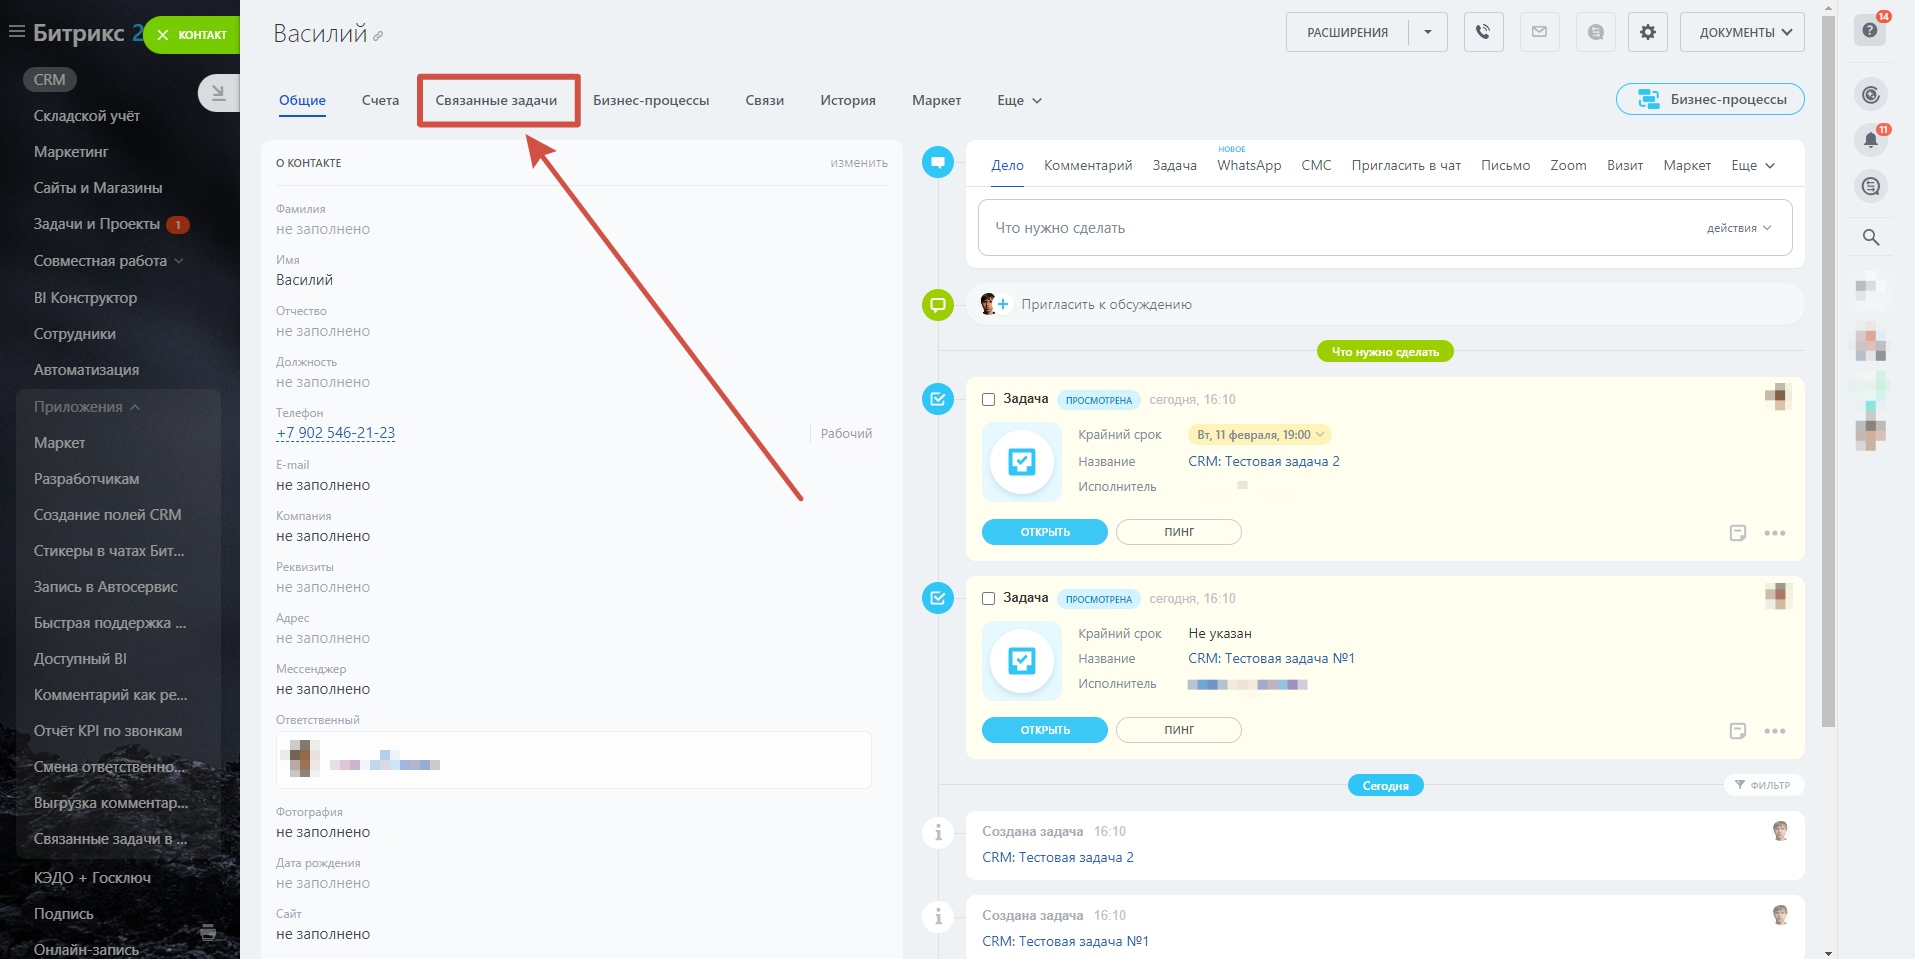Click the print icon in sidebar bottom

point(208,932)
